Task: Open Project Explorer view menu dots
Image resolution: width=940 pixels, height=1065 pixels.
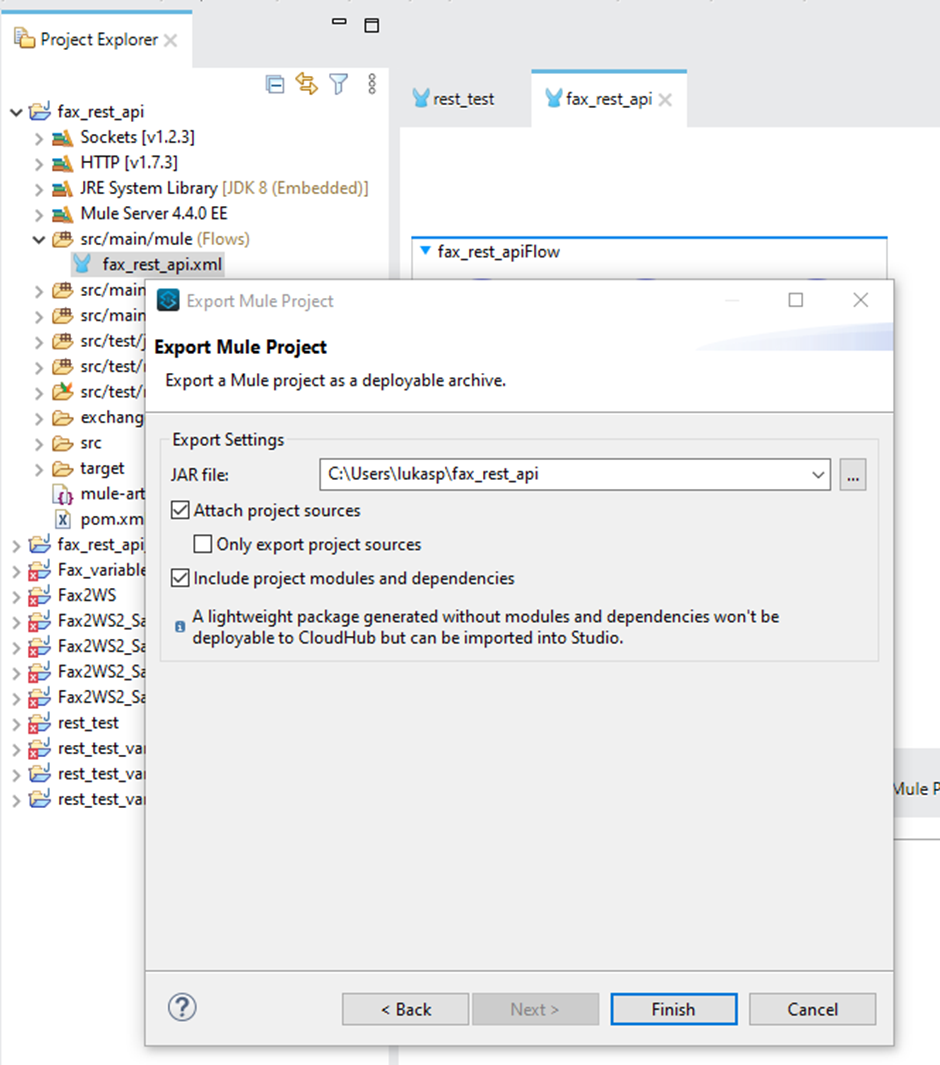Action: tap(372, 84)
